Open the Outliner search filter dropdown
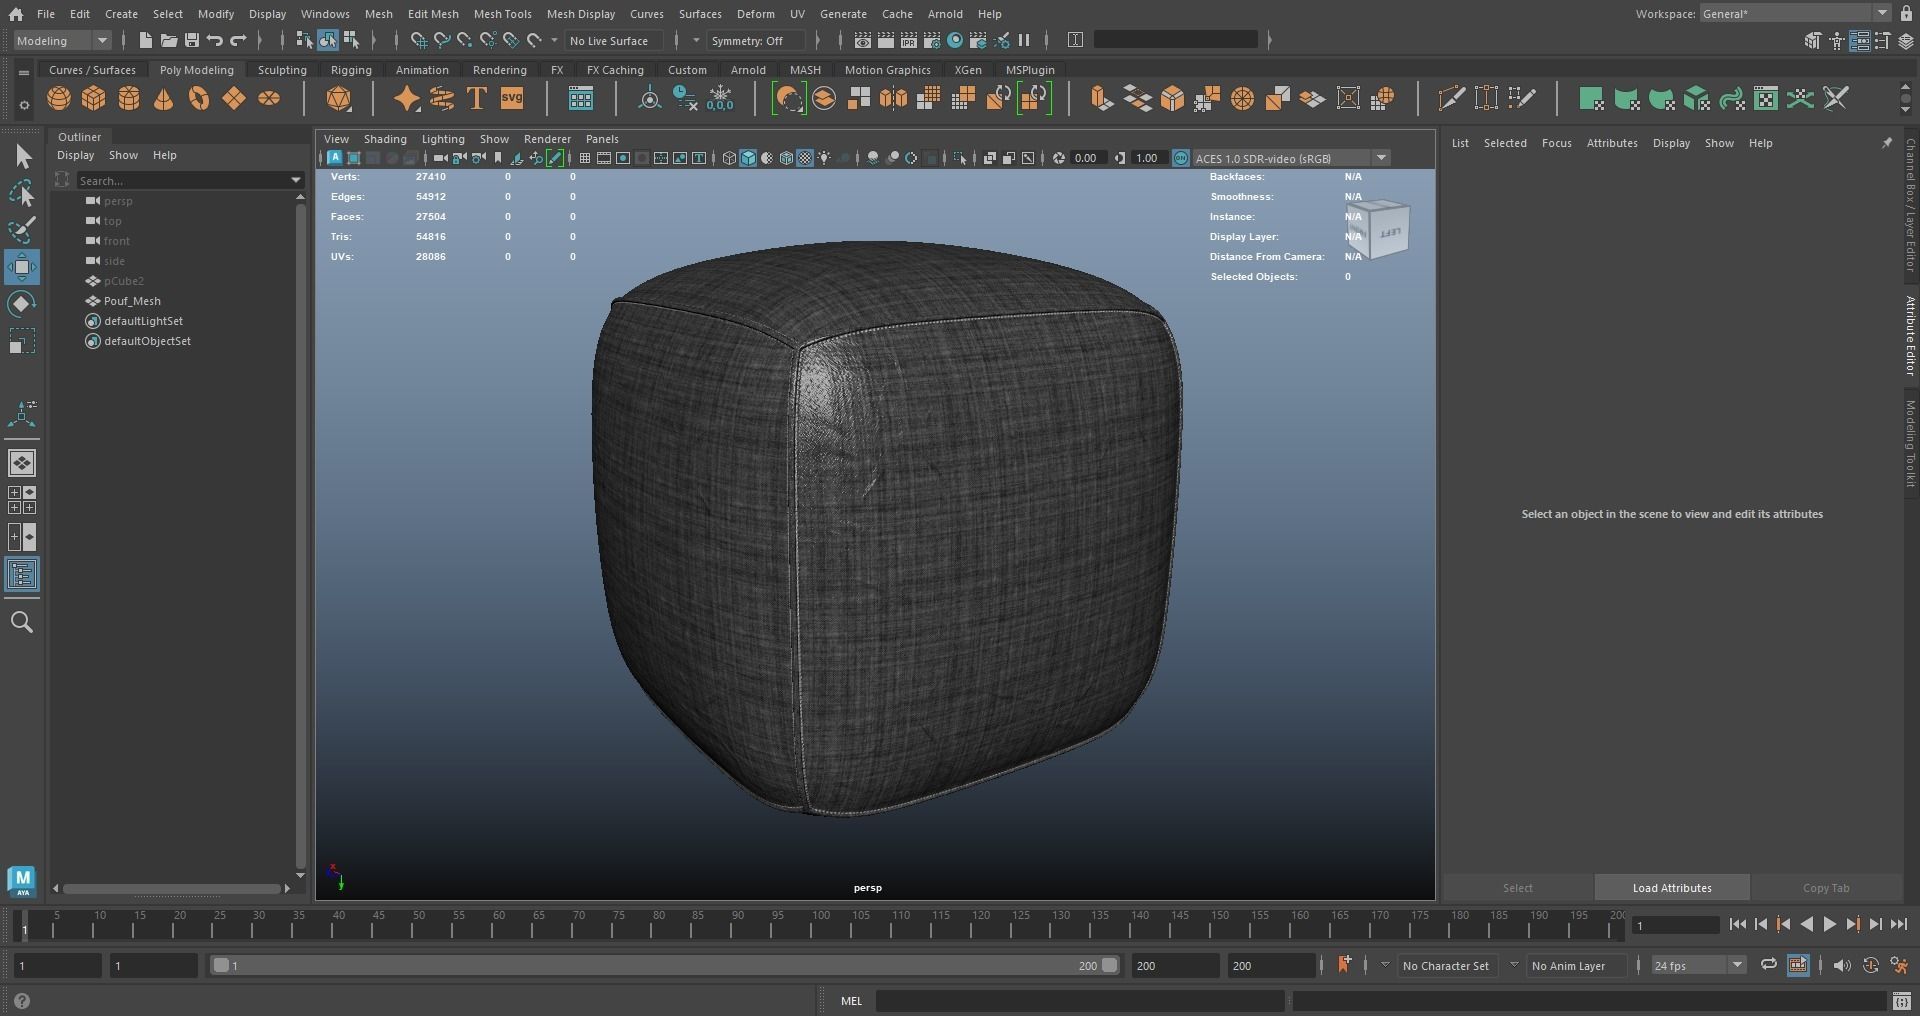Viewport: 1920px width, 1016px height. click(296, 180)
